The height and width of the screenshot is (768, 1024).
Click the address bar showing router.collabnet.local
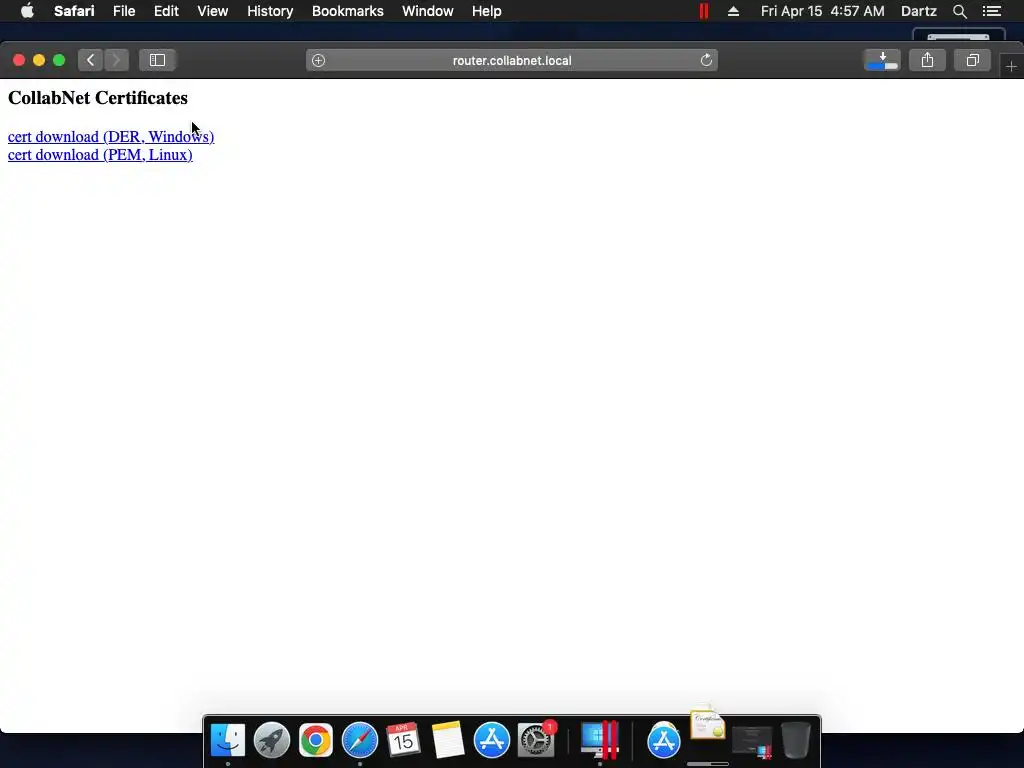point(512,60)
